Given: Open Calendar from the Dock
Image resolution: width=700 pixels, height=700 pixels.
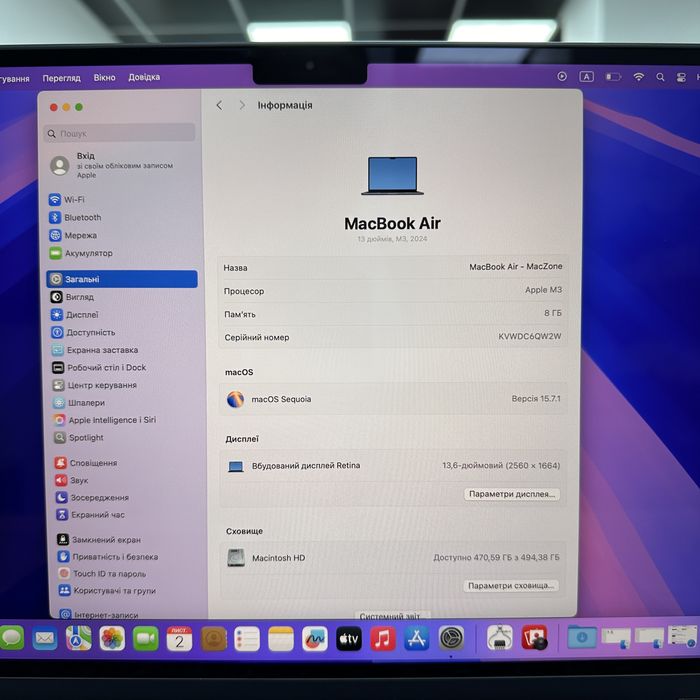Looking at the screenshot, I should click(x=179, y=639).
